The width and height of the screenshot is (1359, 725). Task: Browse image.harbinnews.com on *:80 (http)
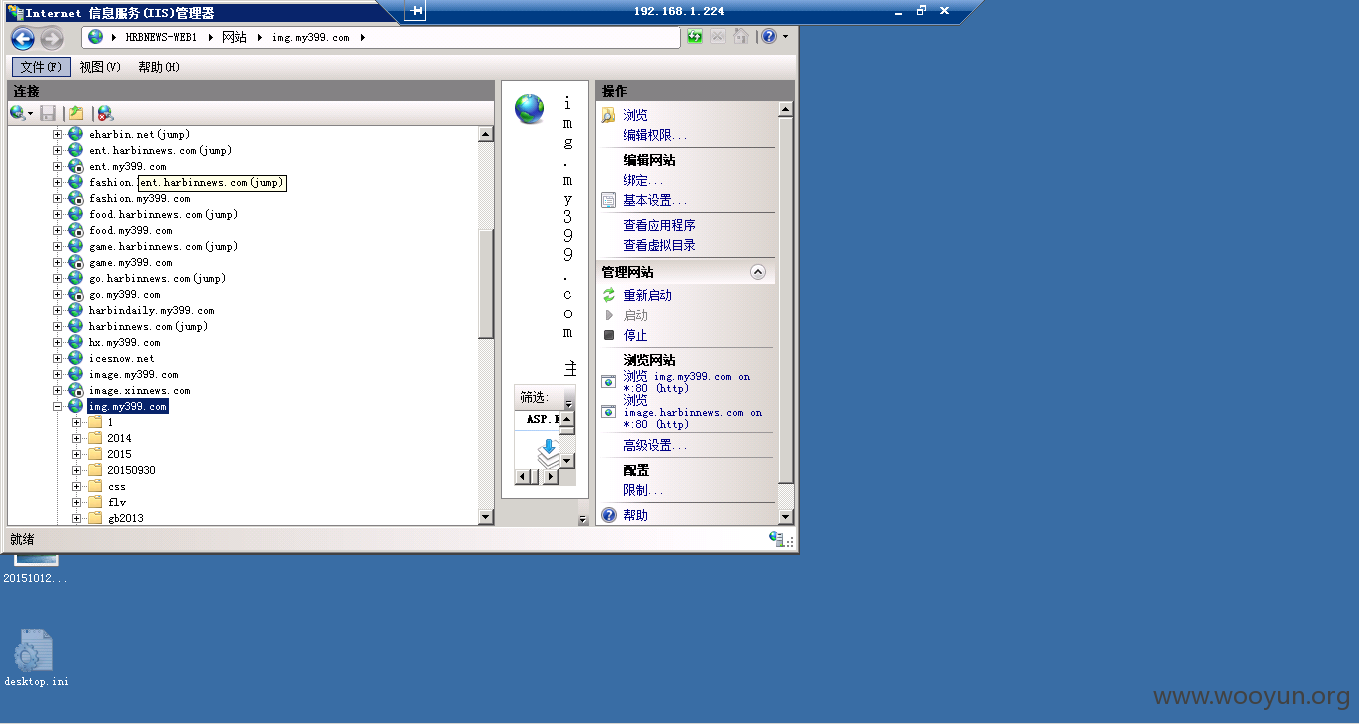(692, 412)
